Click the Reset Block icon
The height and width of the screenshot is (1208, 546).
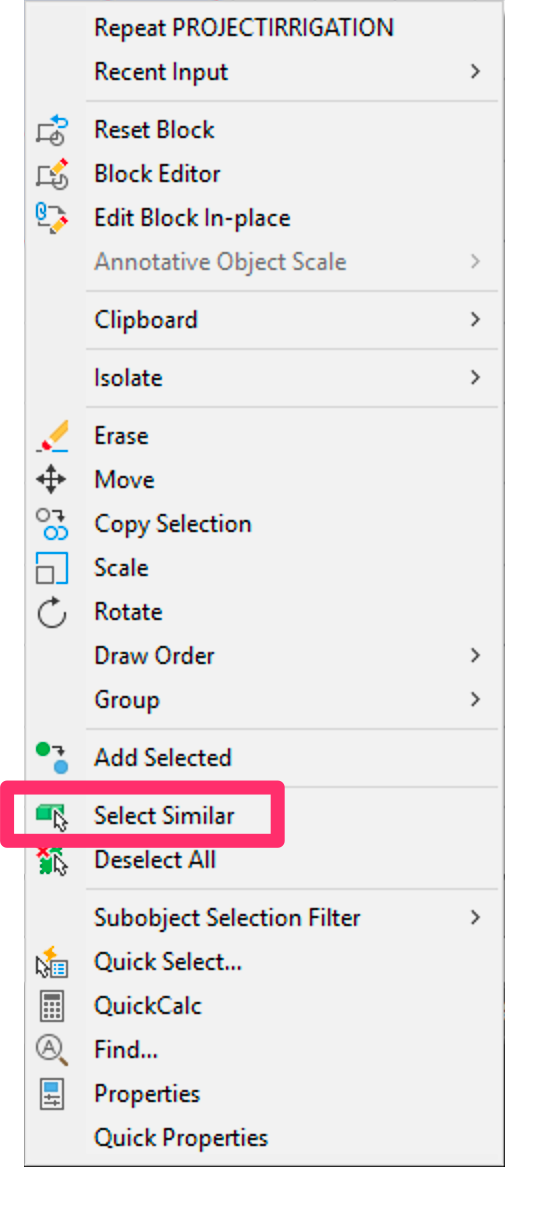[52, 130]
